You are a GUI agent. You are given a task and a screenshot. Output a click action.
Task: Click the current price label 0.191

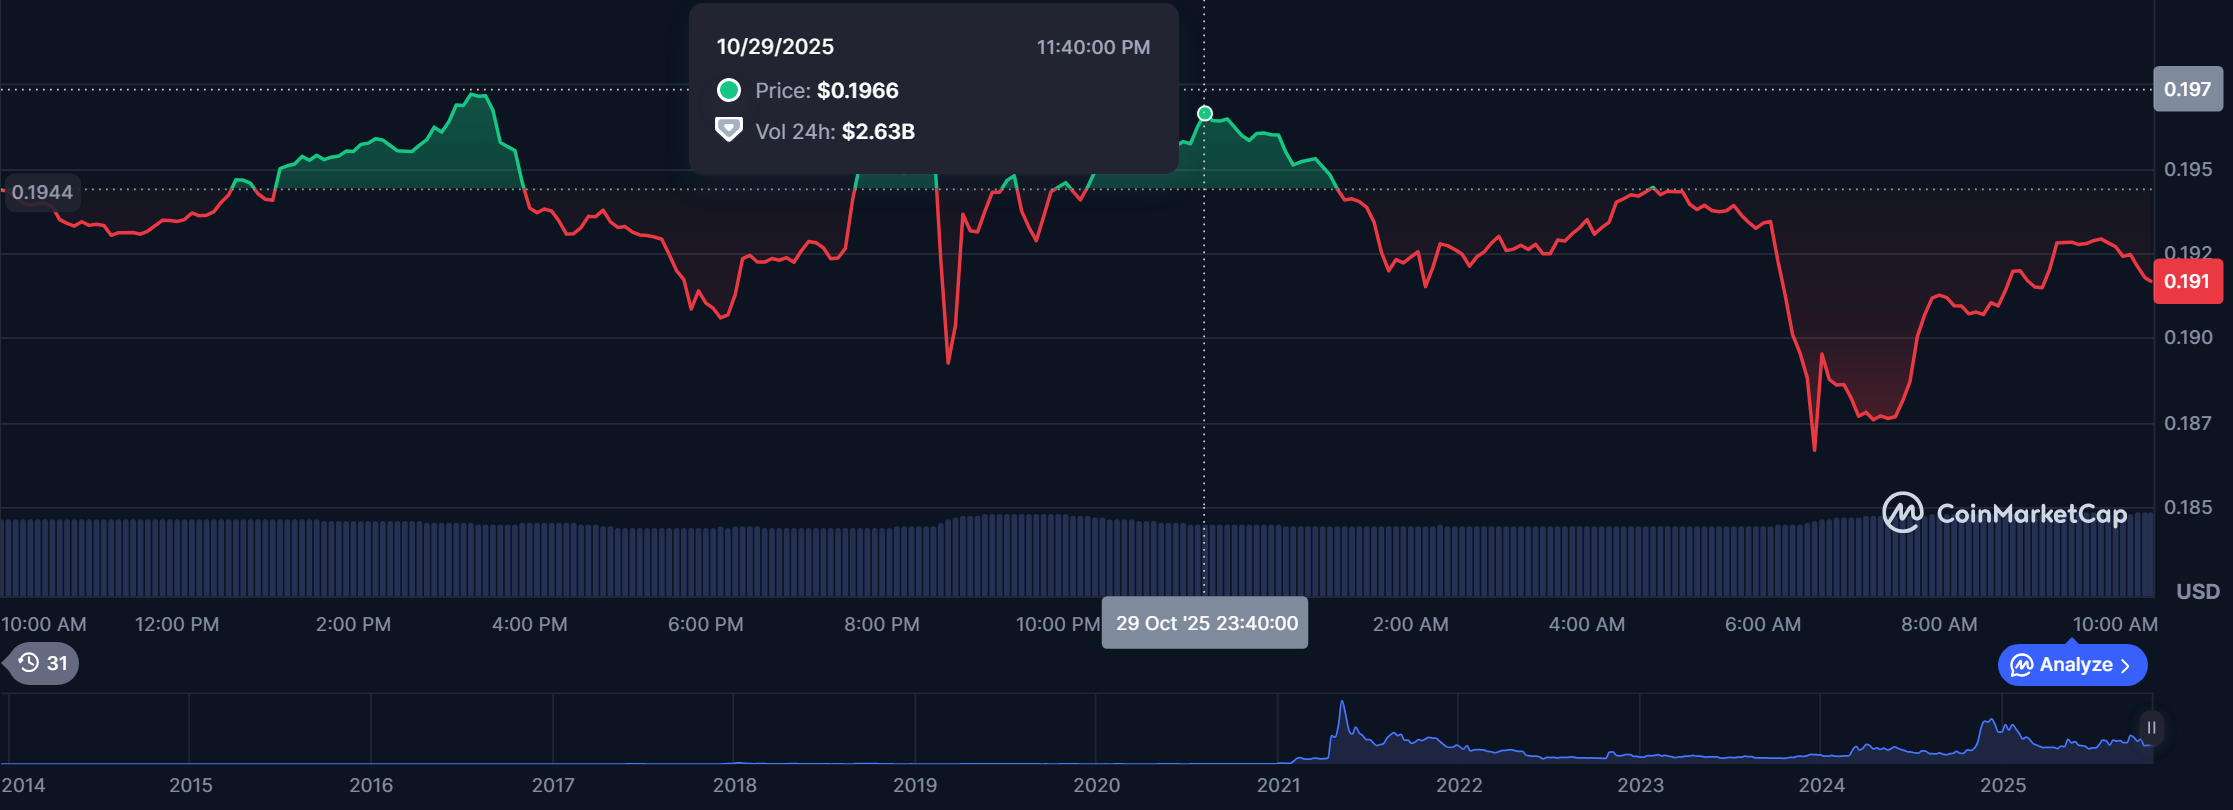coord(2187,281)
